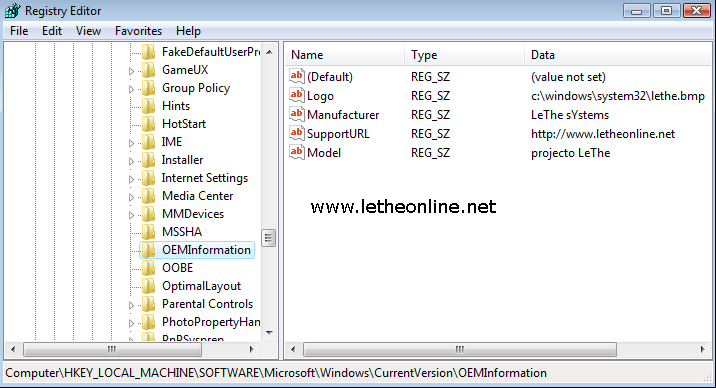Image resolution: width=716 pixels, height=388 pixels.
Task: Select the Hints key
Action: tap(176, 106)
